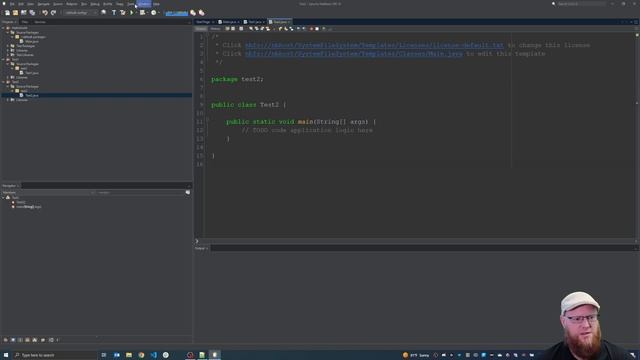640x360 pixels.
Task: Switch to the Test1.java editor tab
Action: 254,22
